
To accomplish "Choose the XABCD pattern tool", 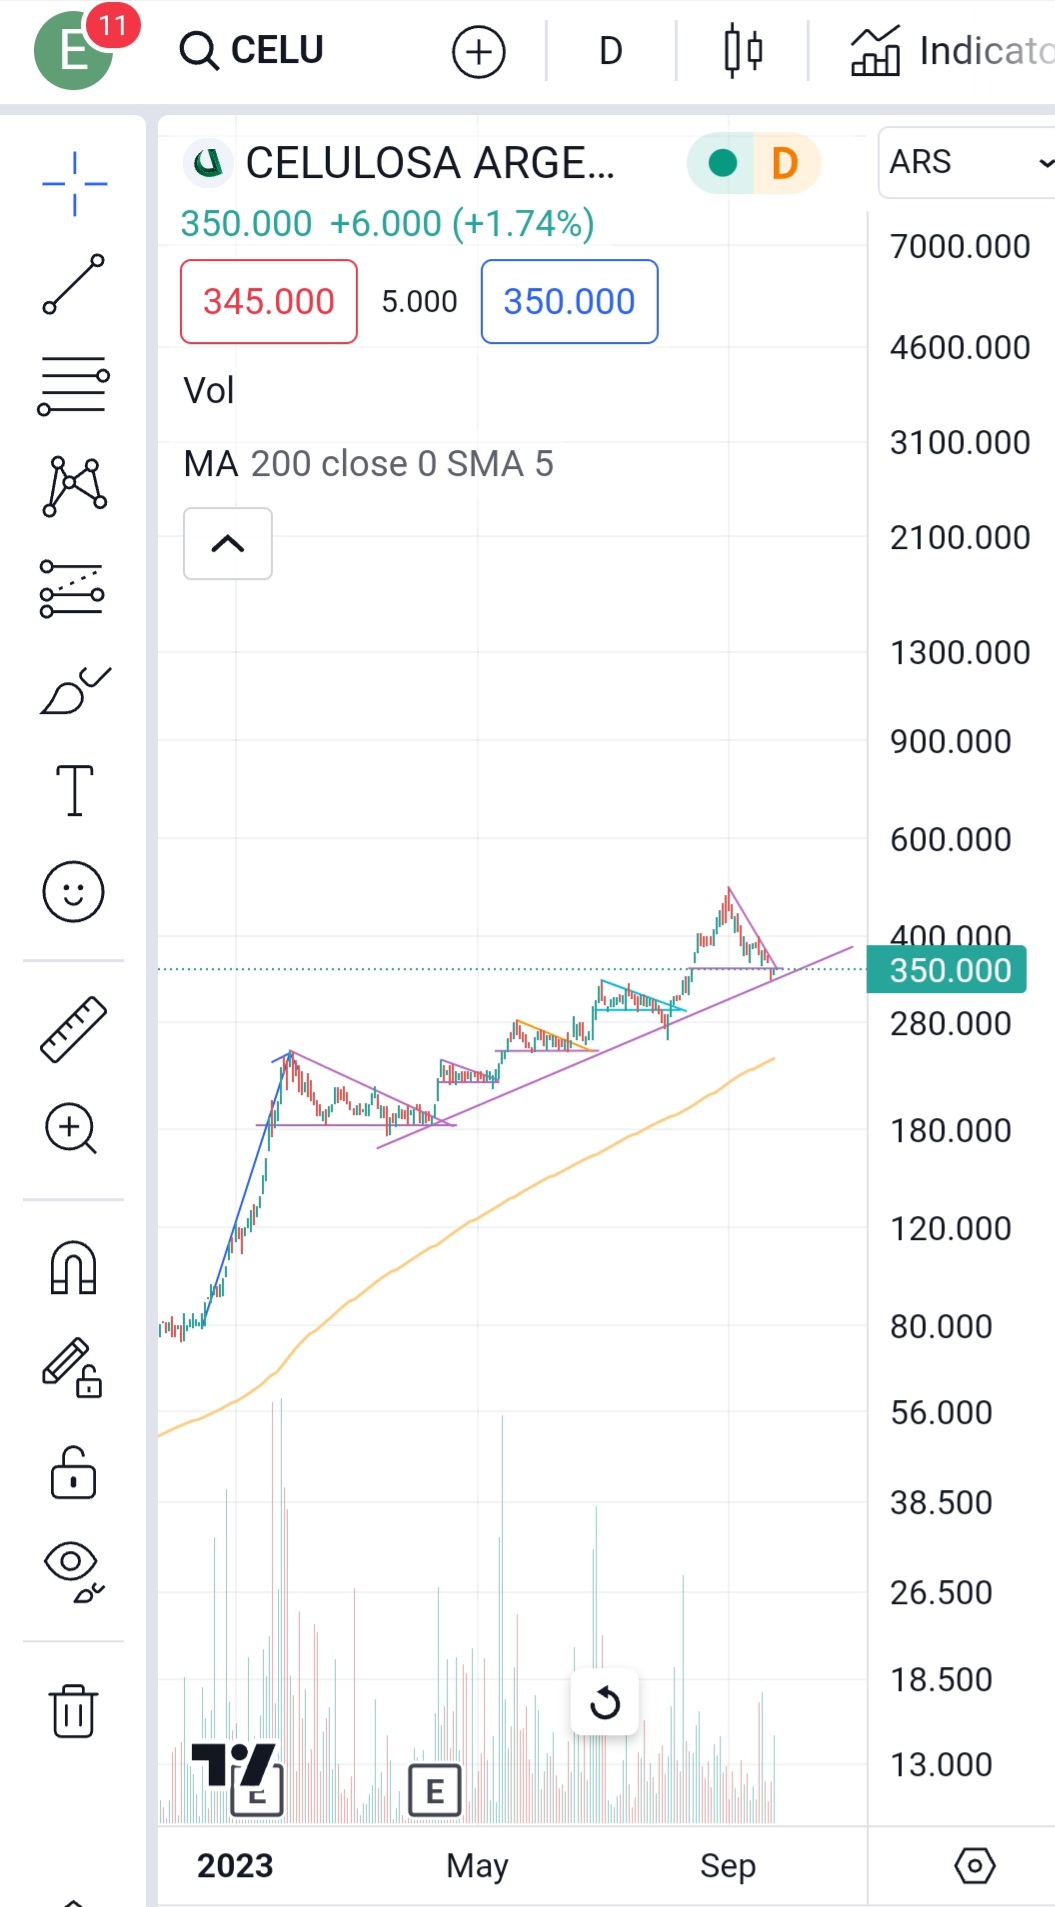I will tap(74, 487).
